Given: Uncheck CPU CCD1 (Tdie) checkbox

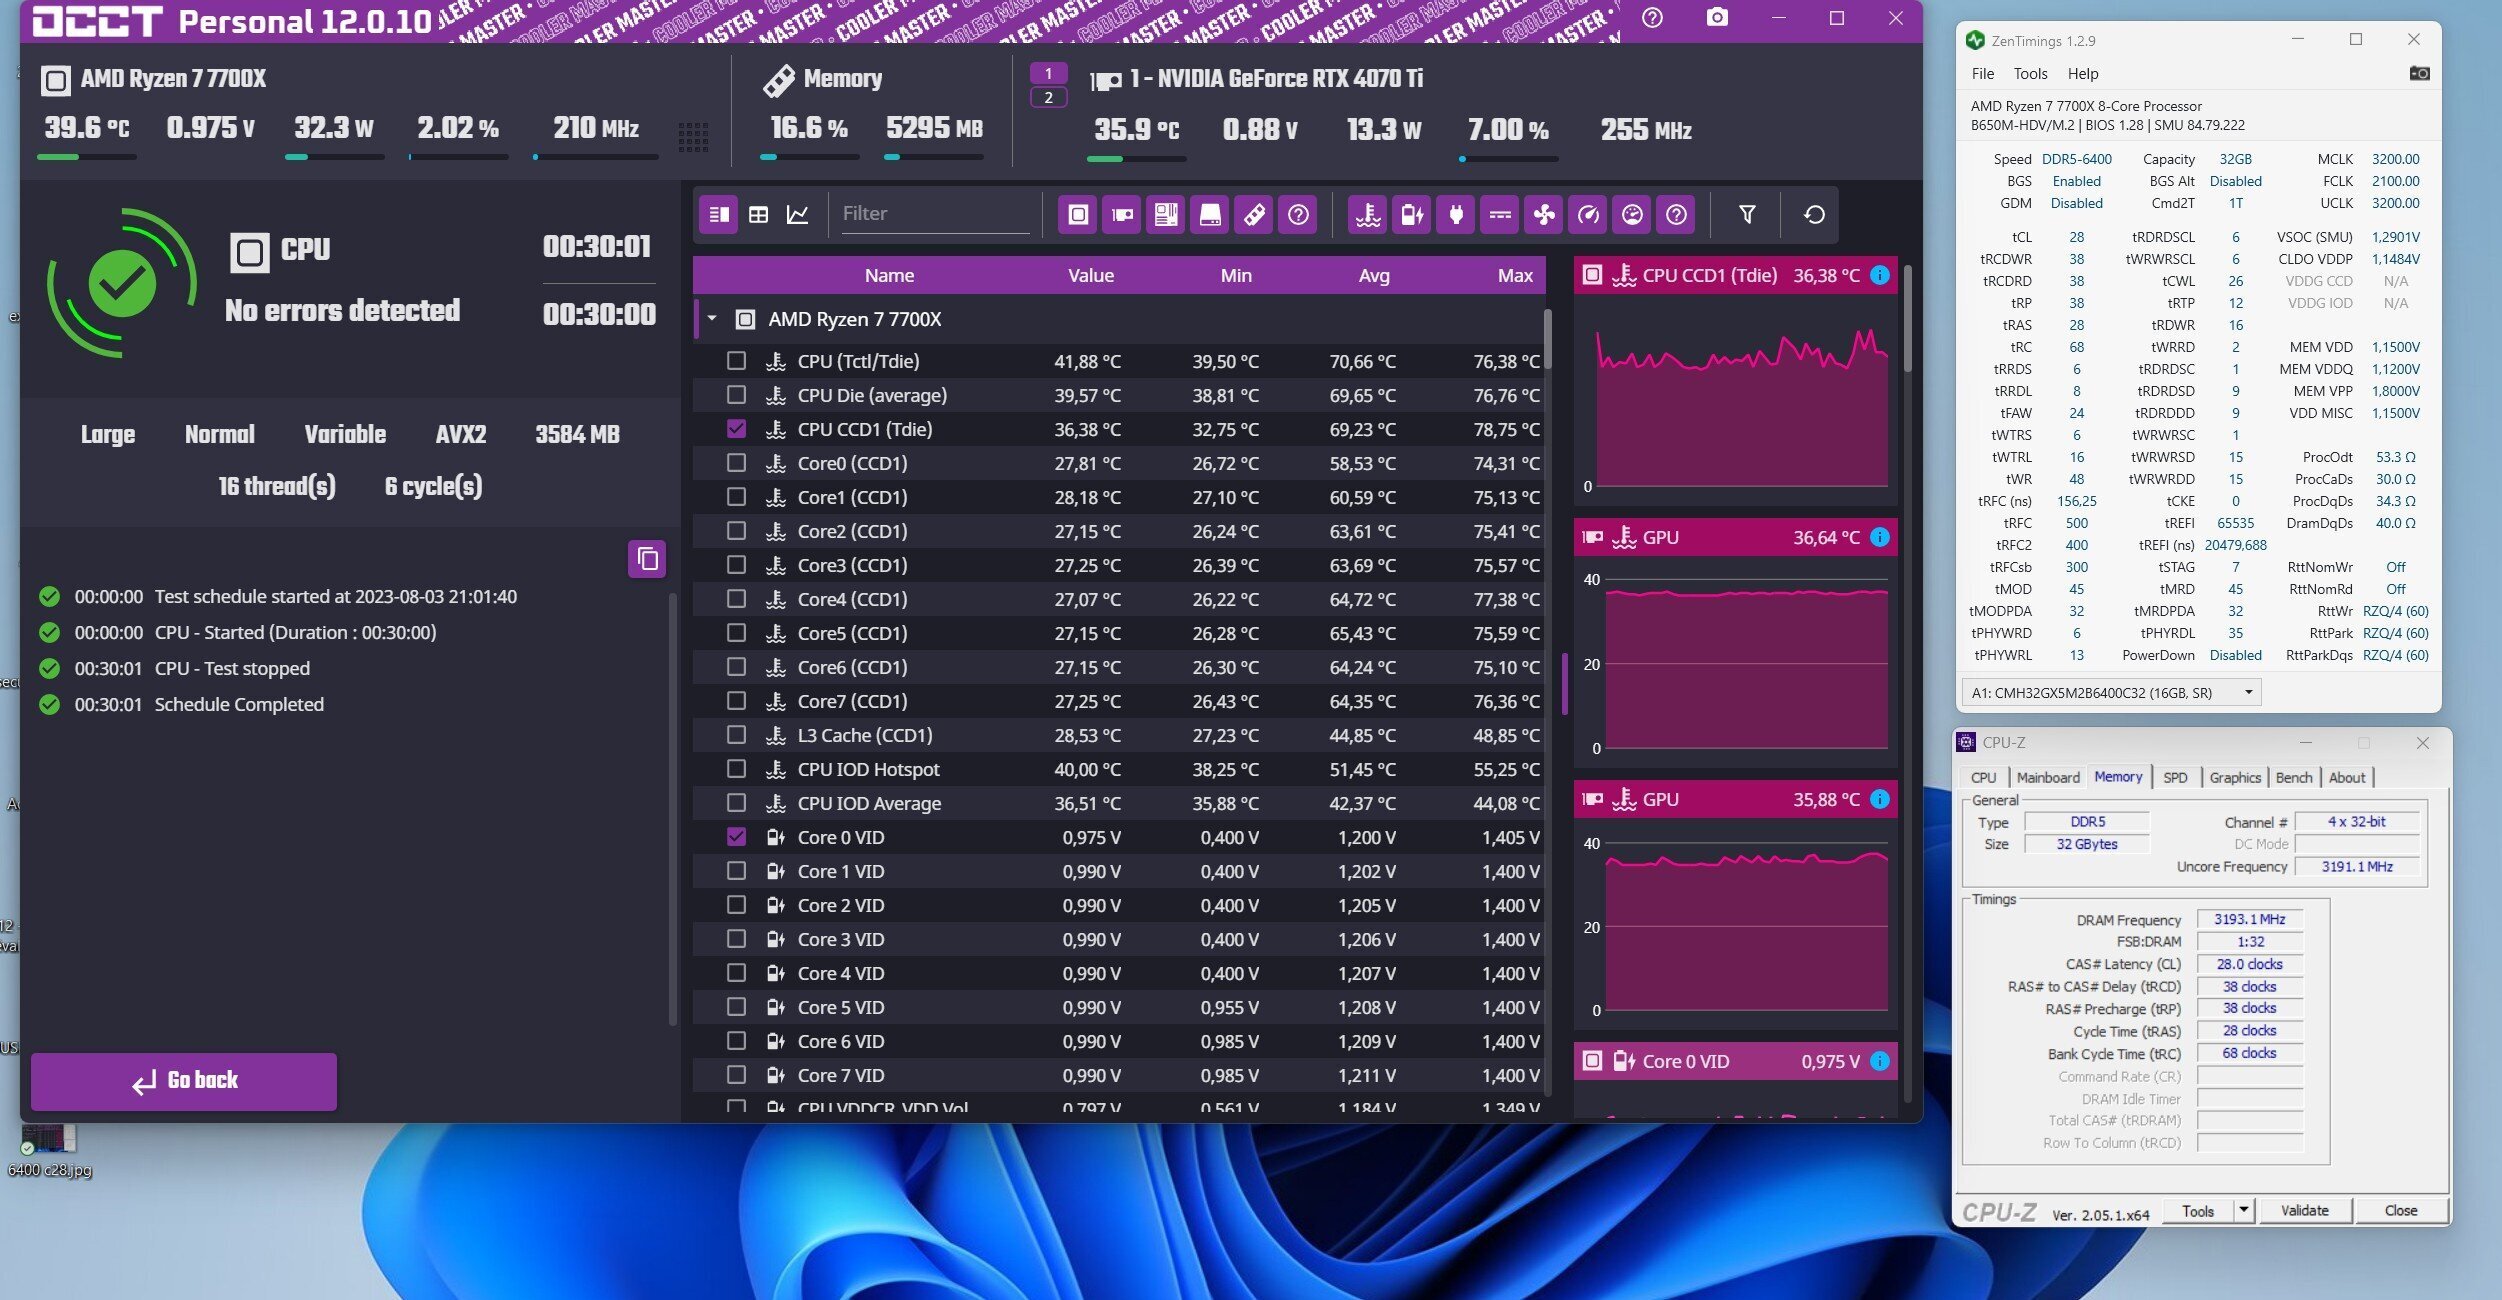Looking at the screenshot, I should (736, 428).
